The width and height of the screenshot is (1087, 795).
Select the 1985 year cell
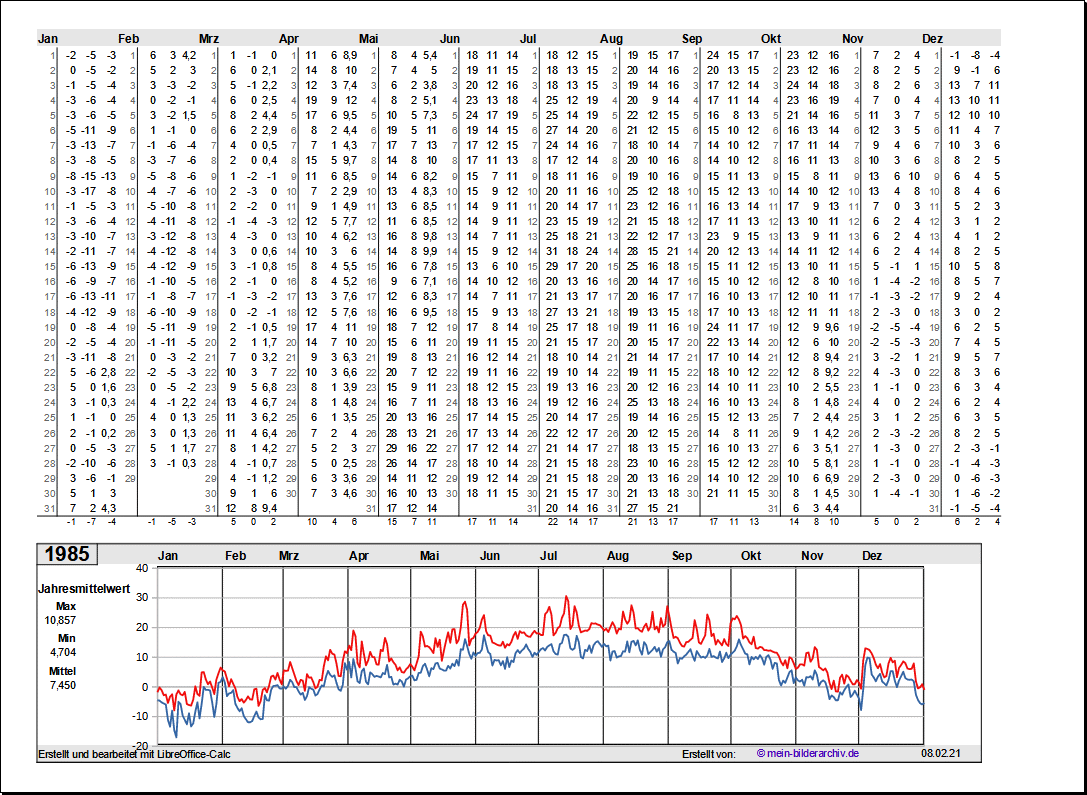[x=66, y=554]
